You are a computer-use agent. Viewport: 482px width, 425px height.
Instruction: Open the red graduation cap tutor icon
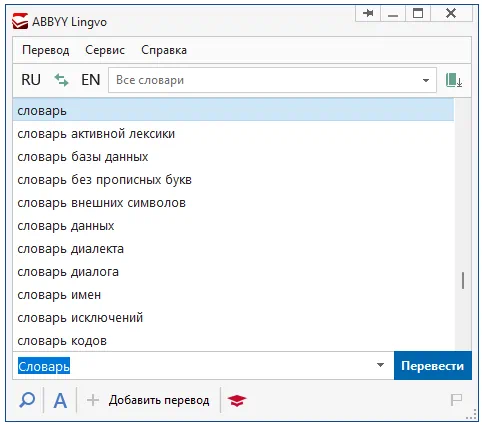point(237,400)
